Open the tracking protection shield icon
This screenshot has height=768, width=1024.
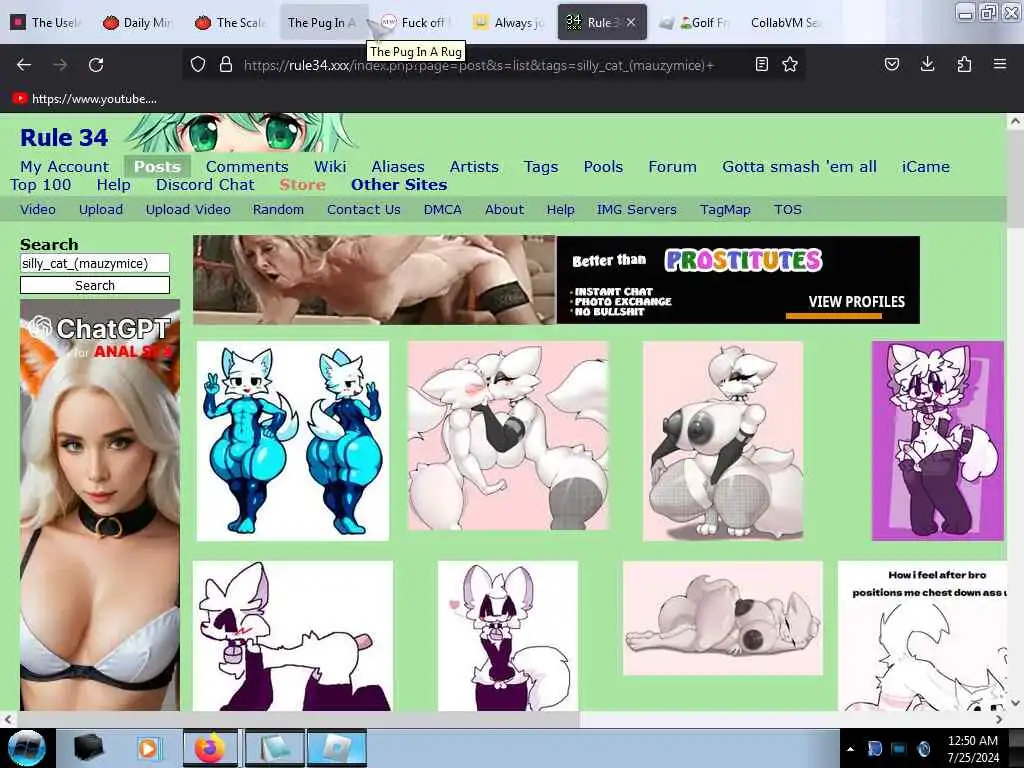point(198,64)
